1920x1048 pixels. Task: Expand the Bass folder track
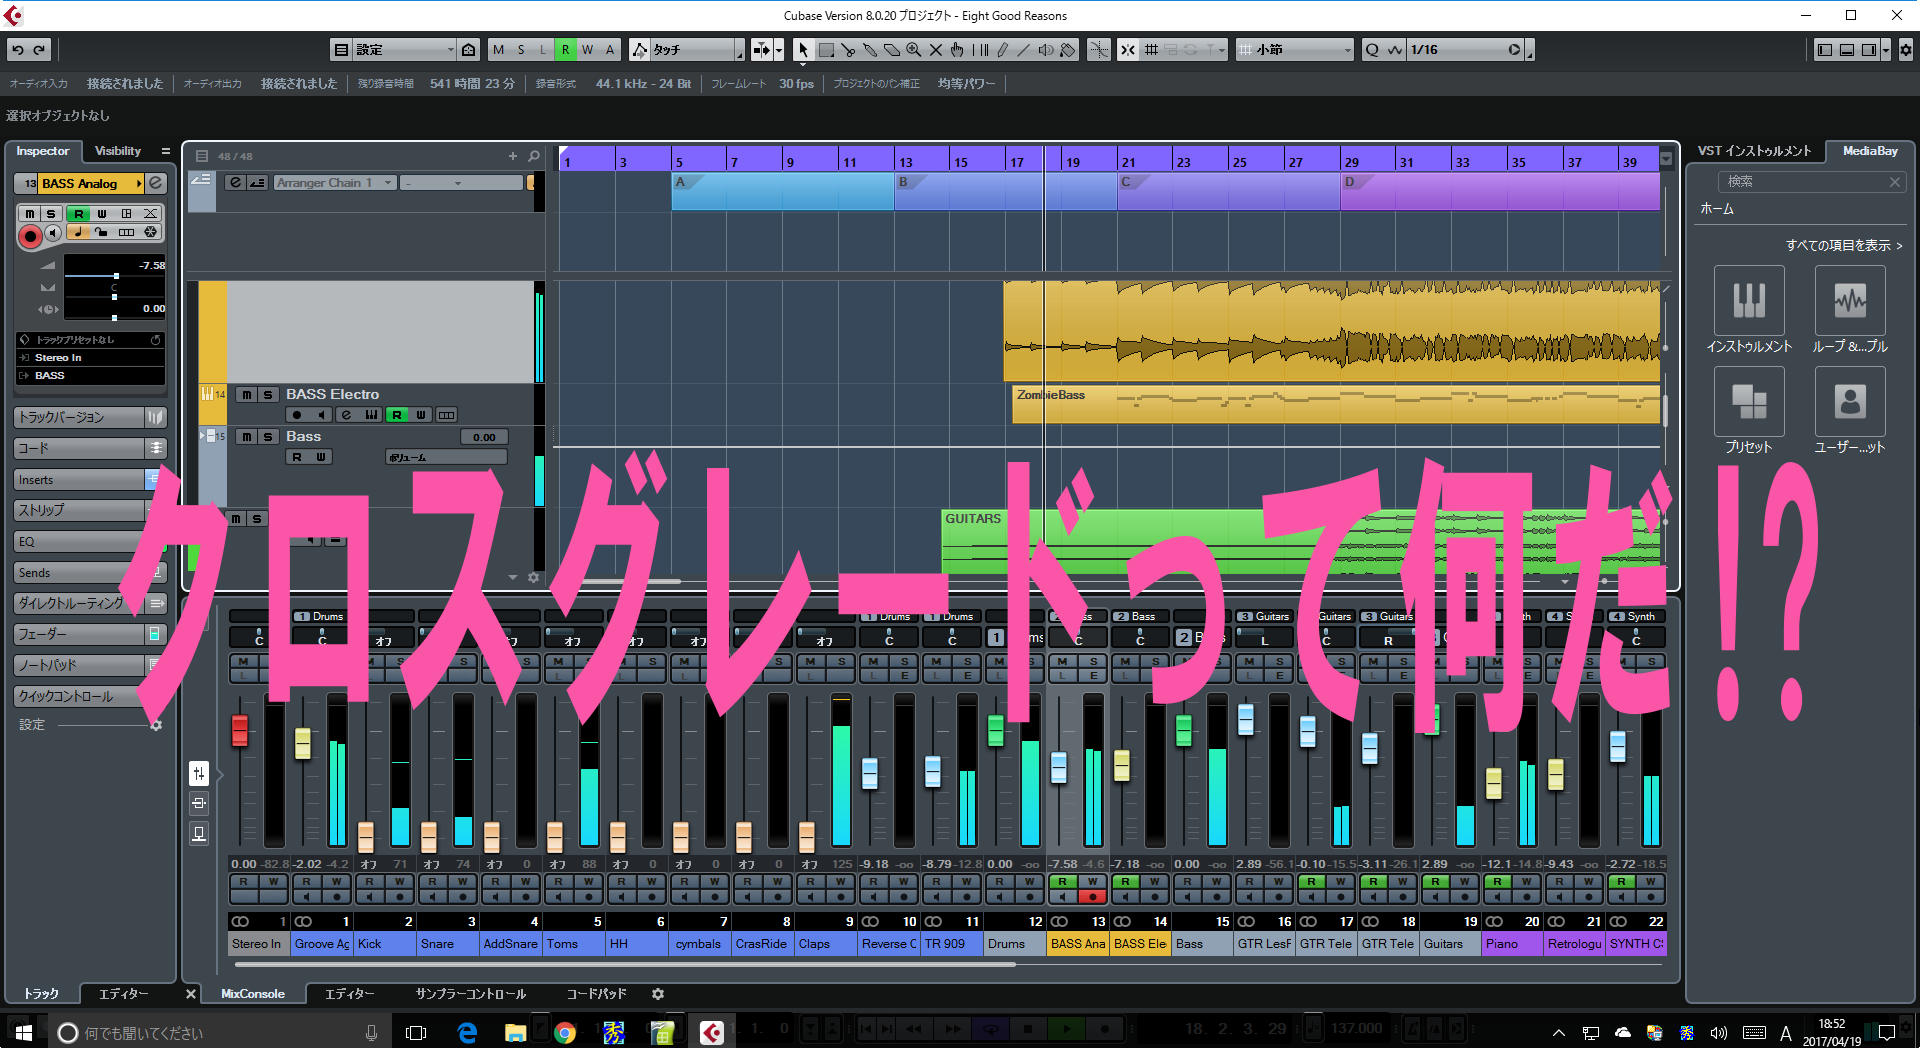click(x=201, y=436)
